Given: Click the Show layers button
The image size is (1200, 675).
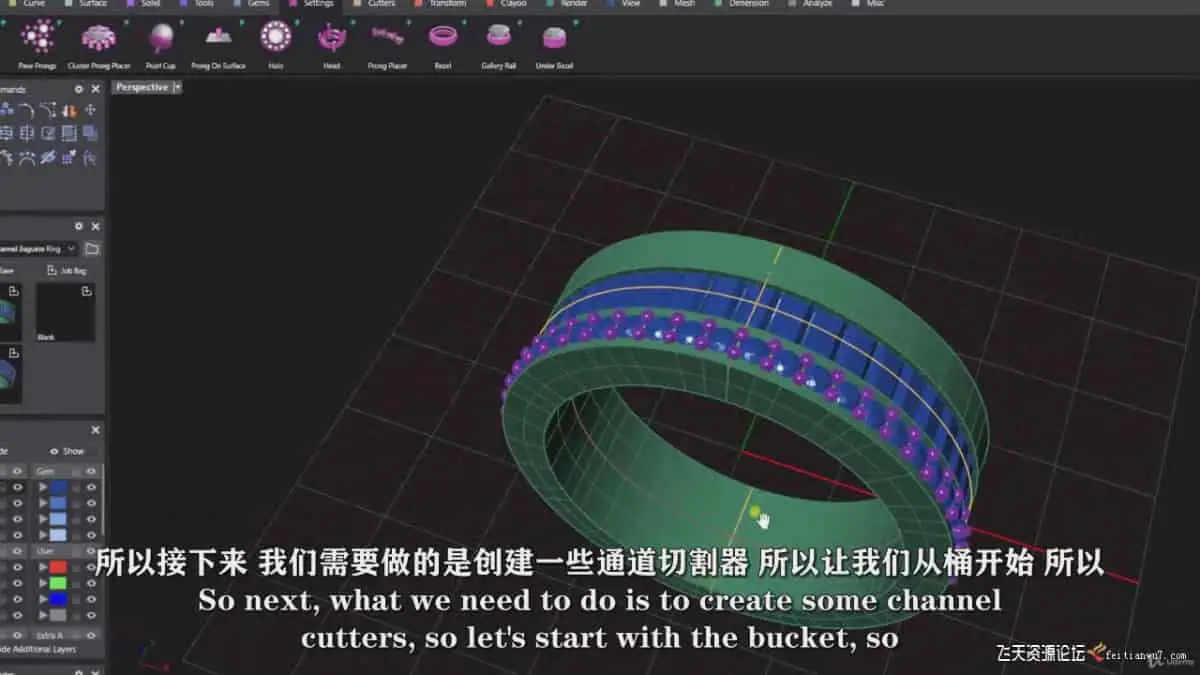Looking at the screenshot, I should click(68, 451).
